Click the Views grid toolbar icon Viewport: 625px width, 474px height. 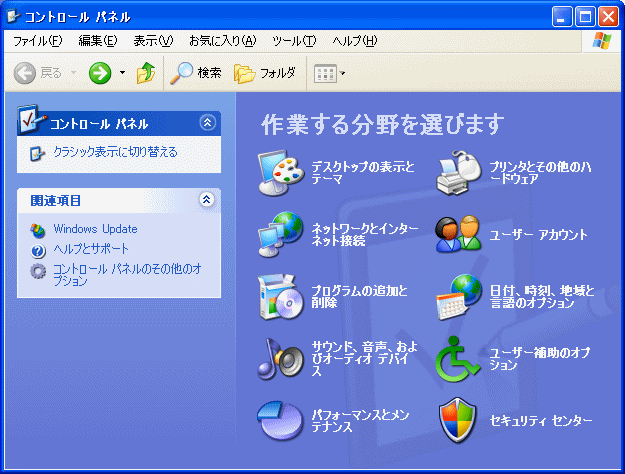pyautogui.click(x=325, y=74)
